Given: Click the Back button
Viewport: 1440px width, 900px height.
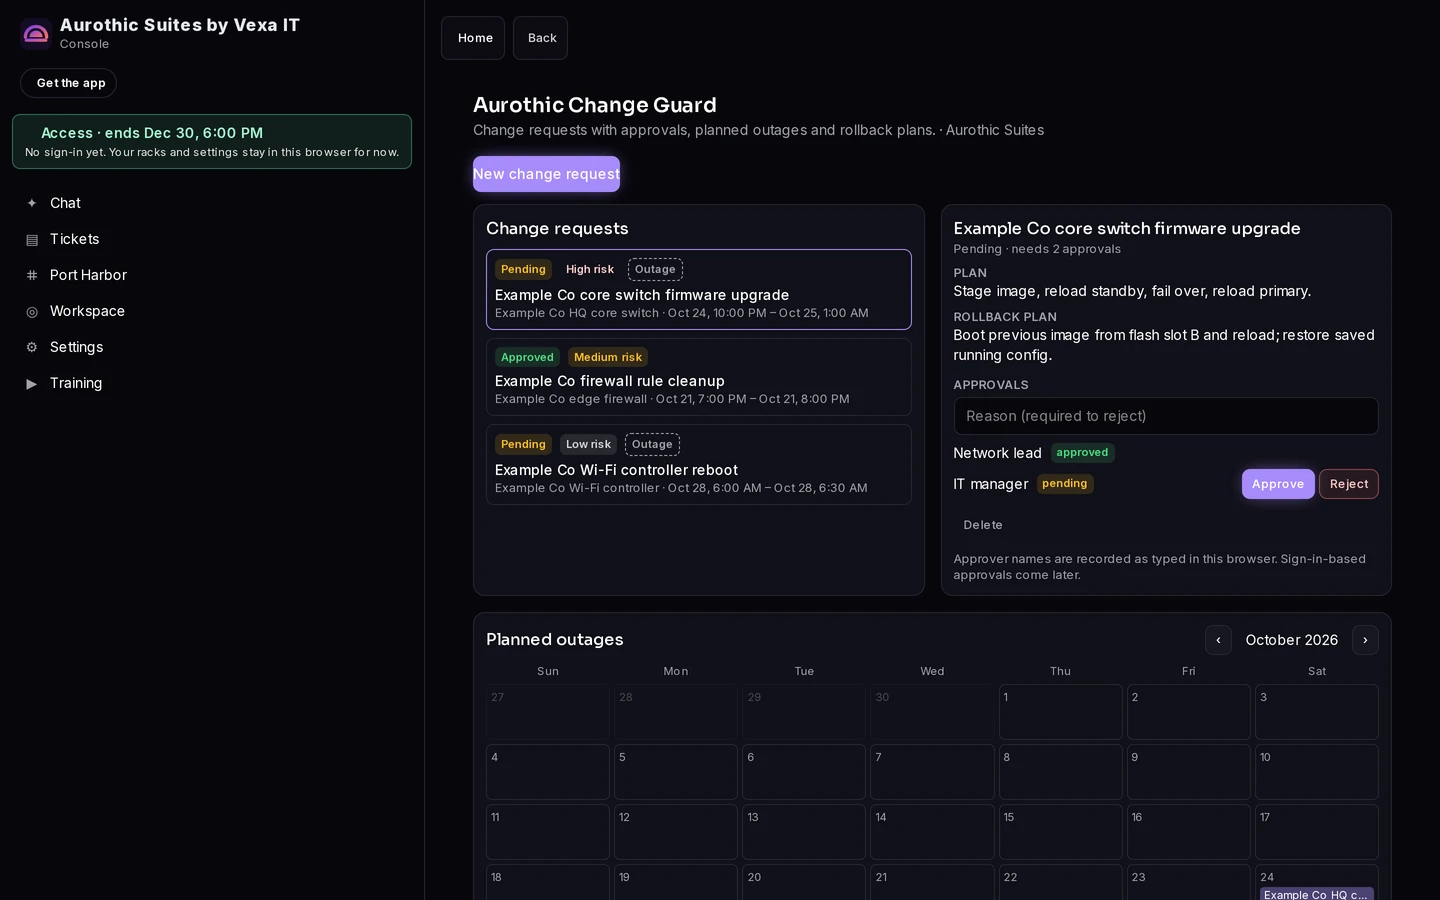Looking at the screenshot, I should pos(540,38).
